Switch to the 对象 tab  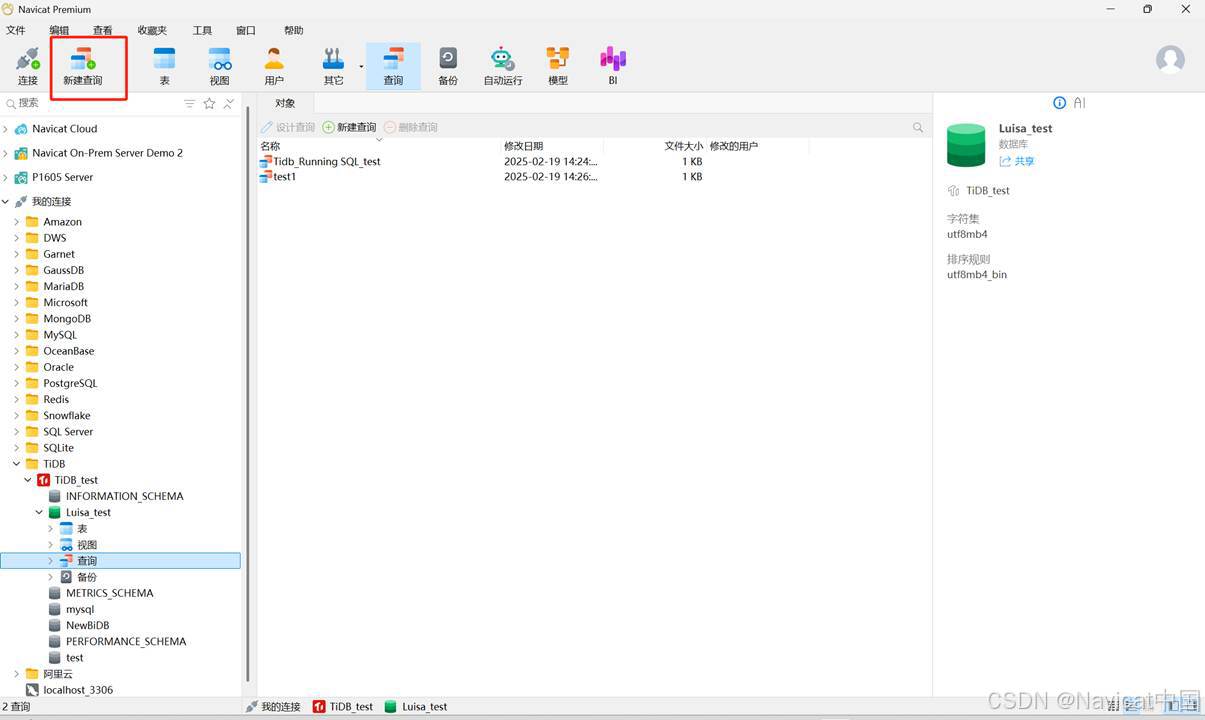(285, 103)
